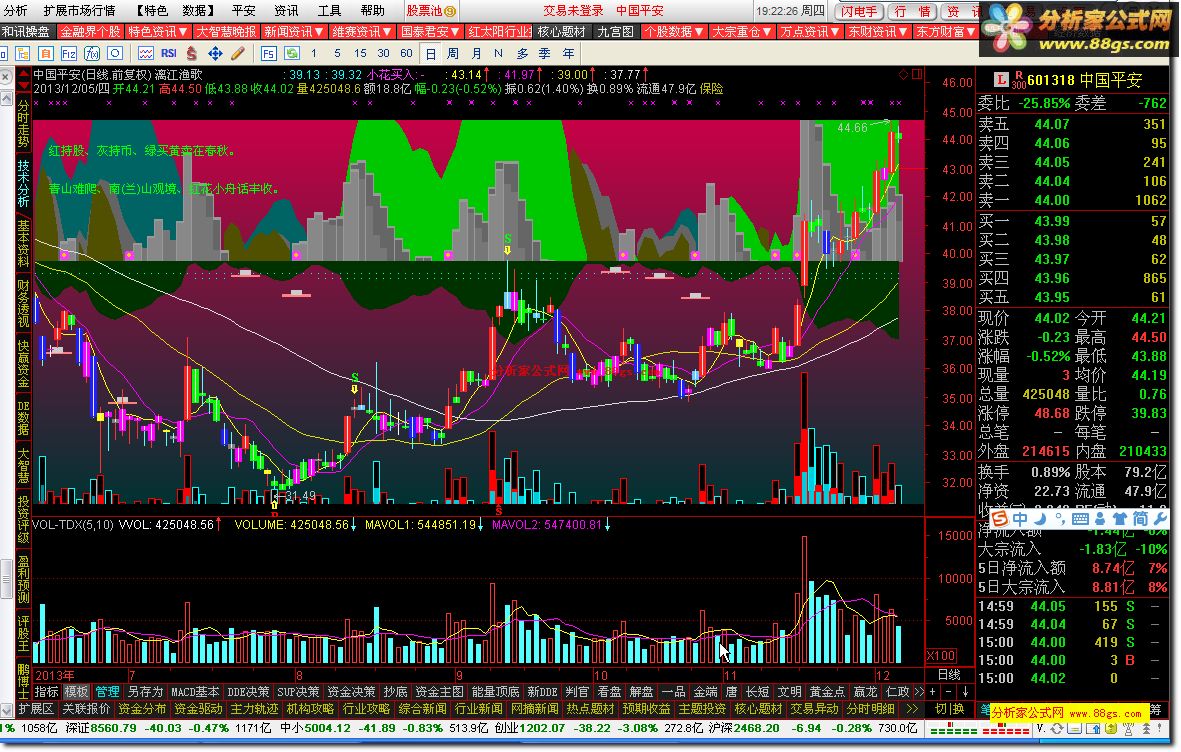Click the 601318 中国平安 stock title

1085,80
